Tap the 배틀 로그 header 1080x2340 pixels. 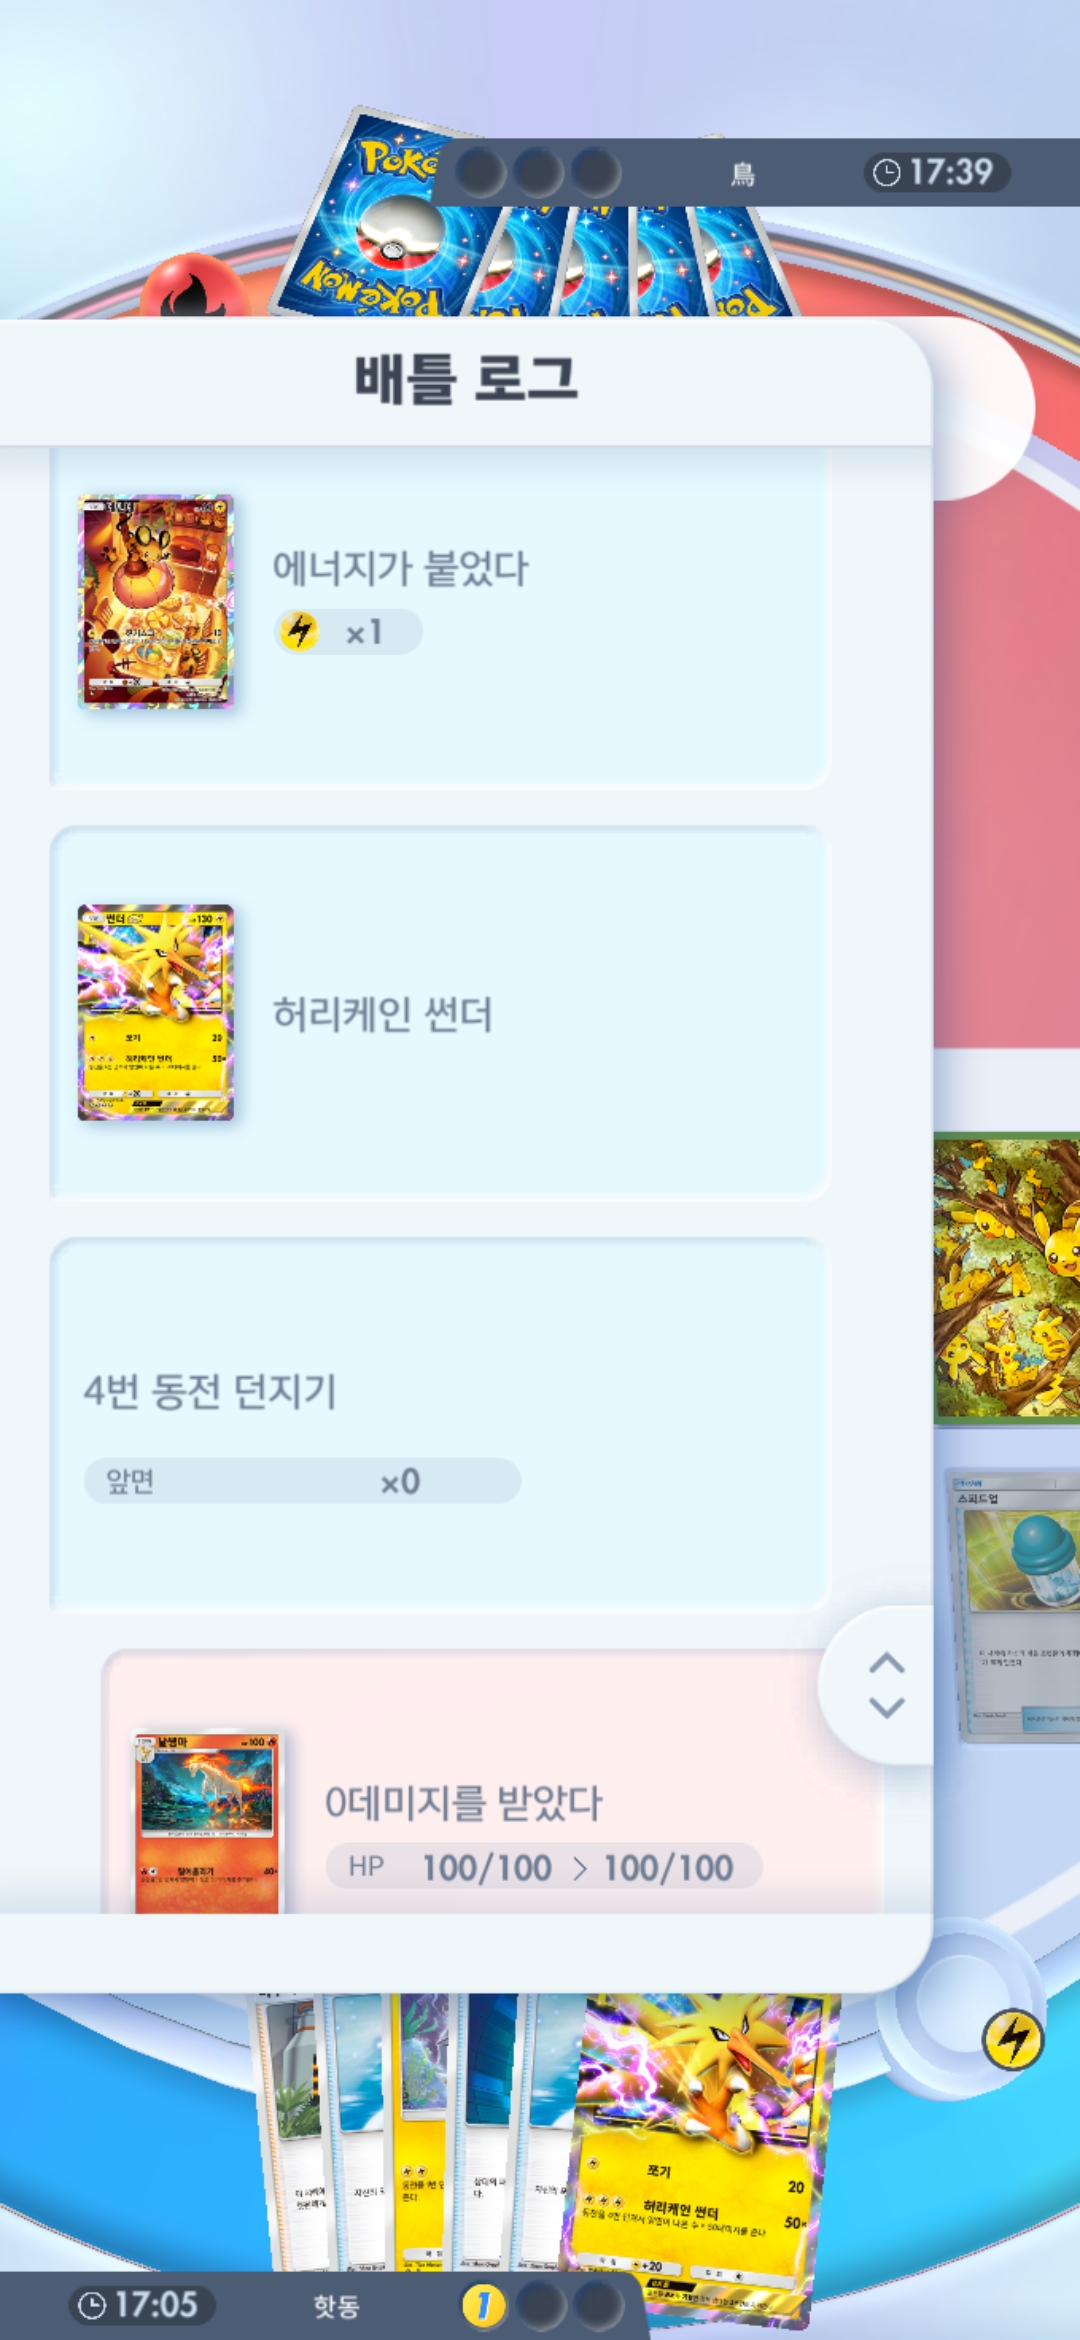coord(466,380)
